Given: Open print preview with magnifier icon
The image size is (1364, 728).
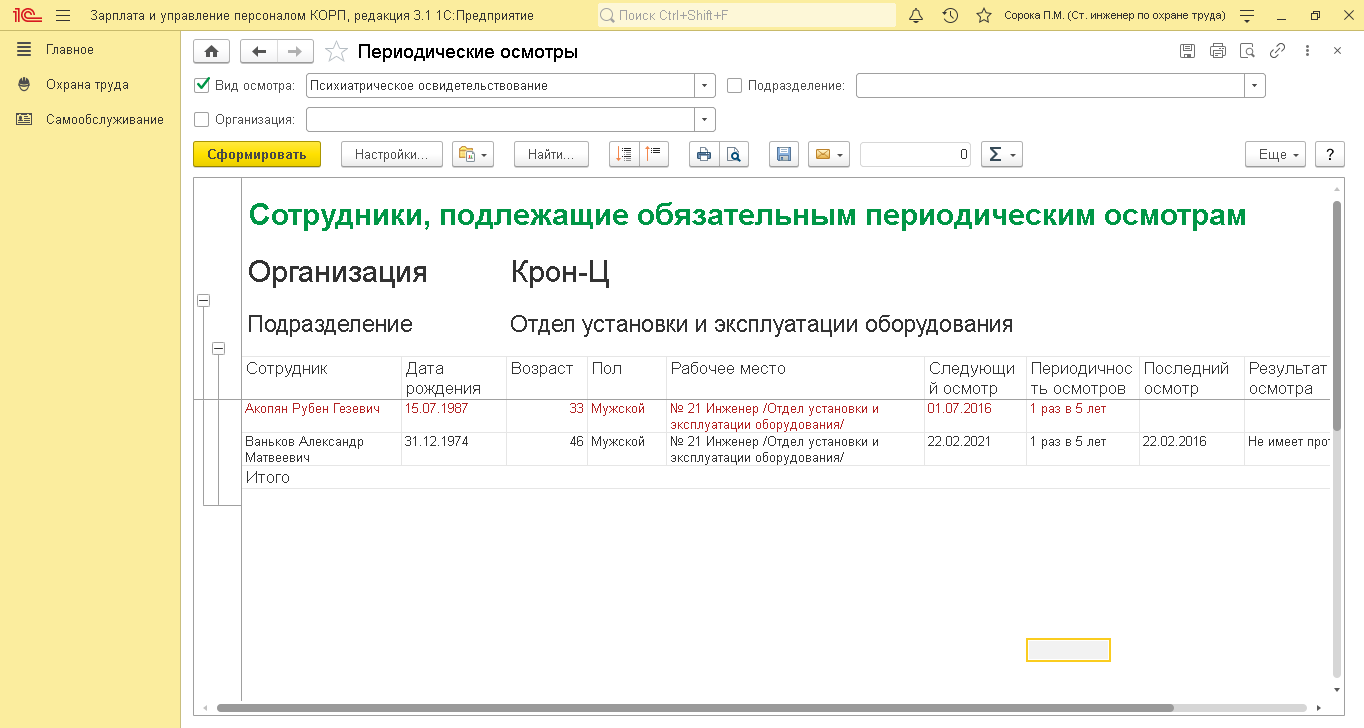Looking at the screenshot, I should point(734,154).
